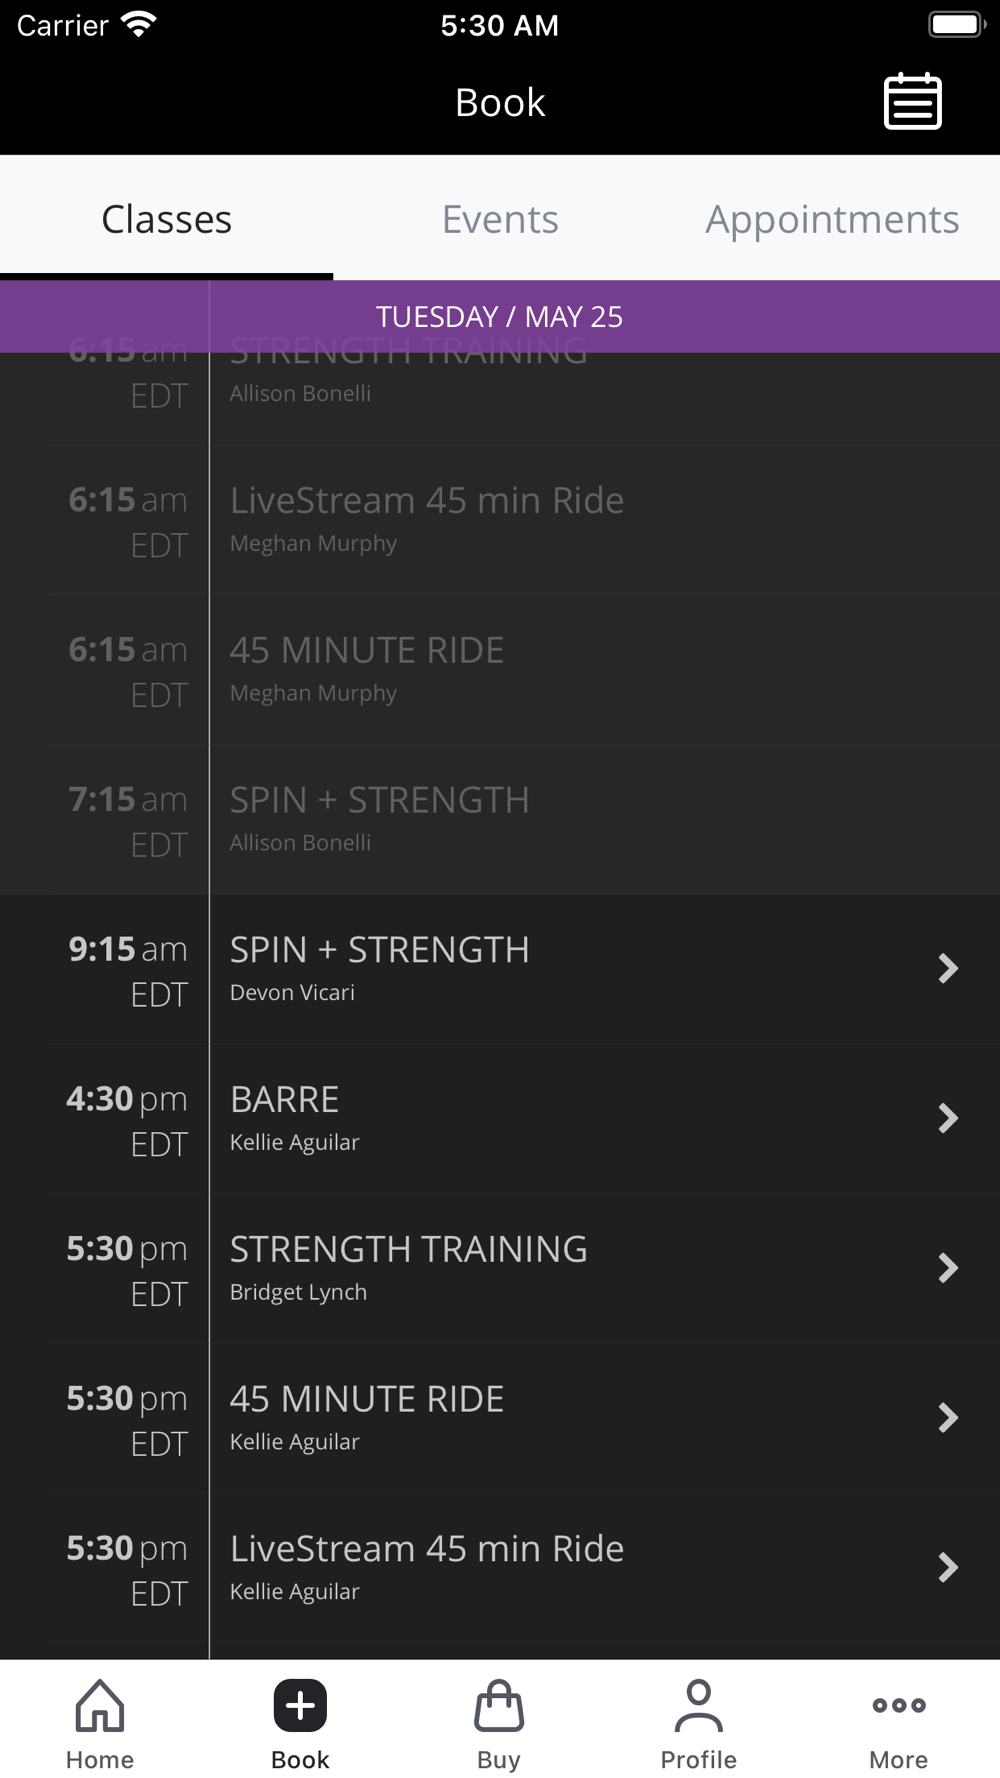Expand 5:30 pm Strength Training chevron

click(947, 1268)
